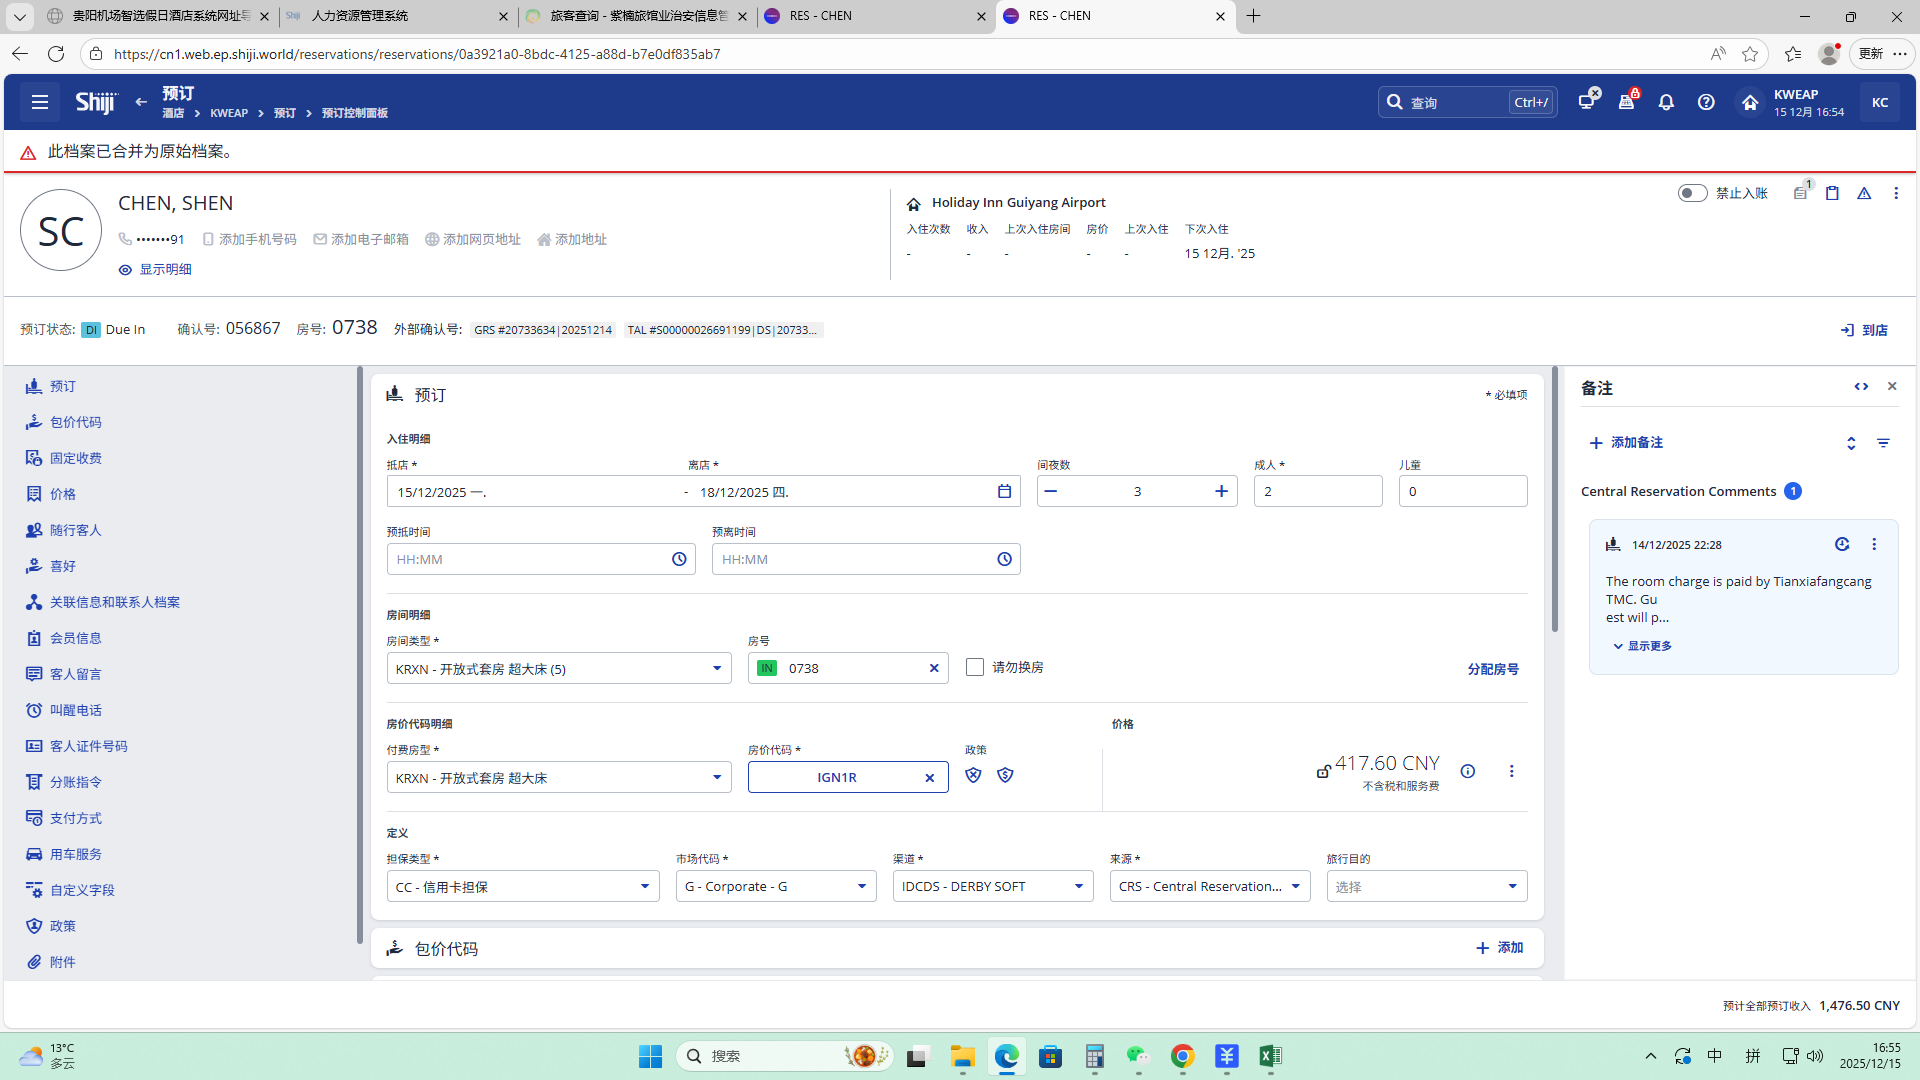Select 支付方式 in the sidebar
The image size is (1920, 1080).
click(76, 818)
